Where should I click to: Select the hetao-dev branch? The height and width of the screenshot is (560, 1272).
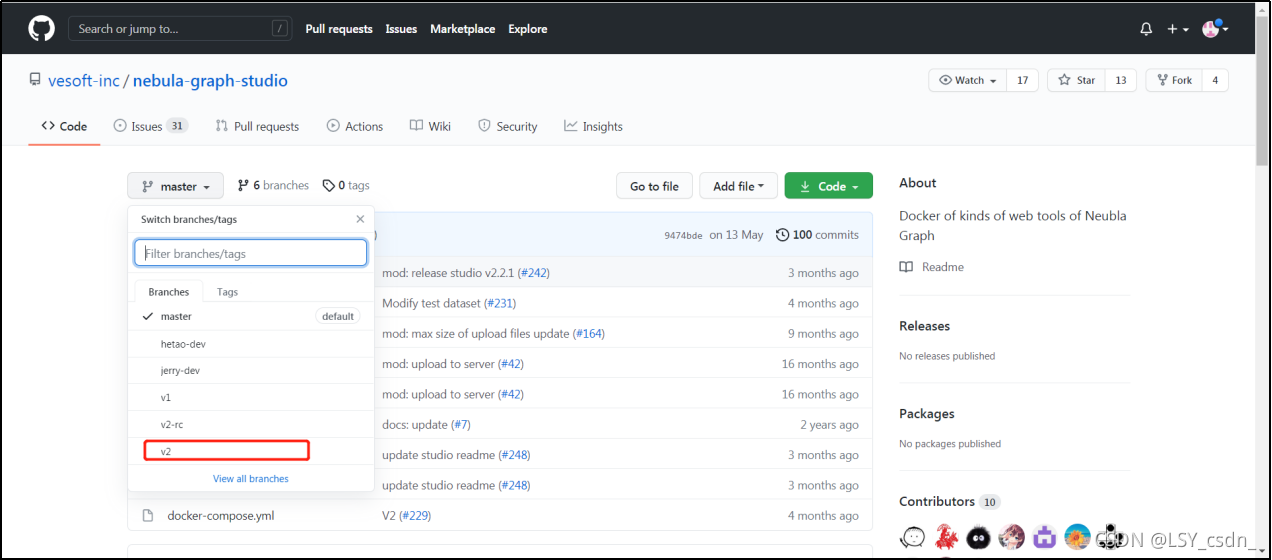coord(251,344)
